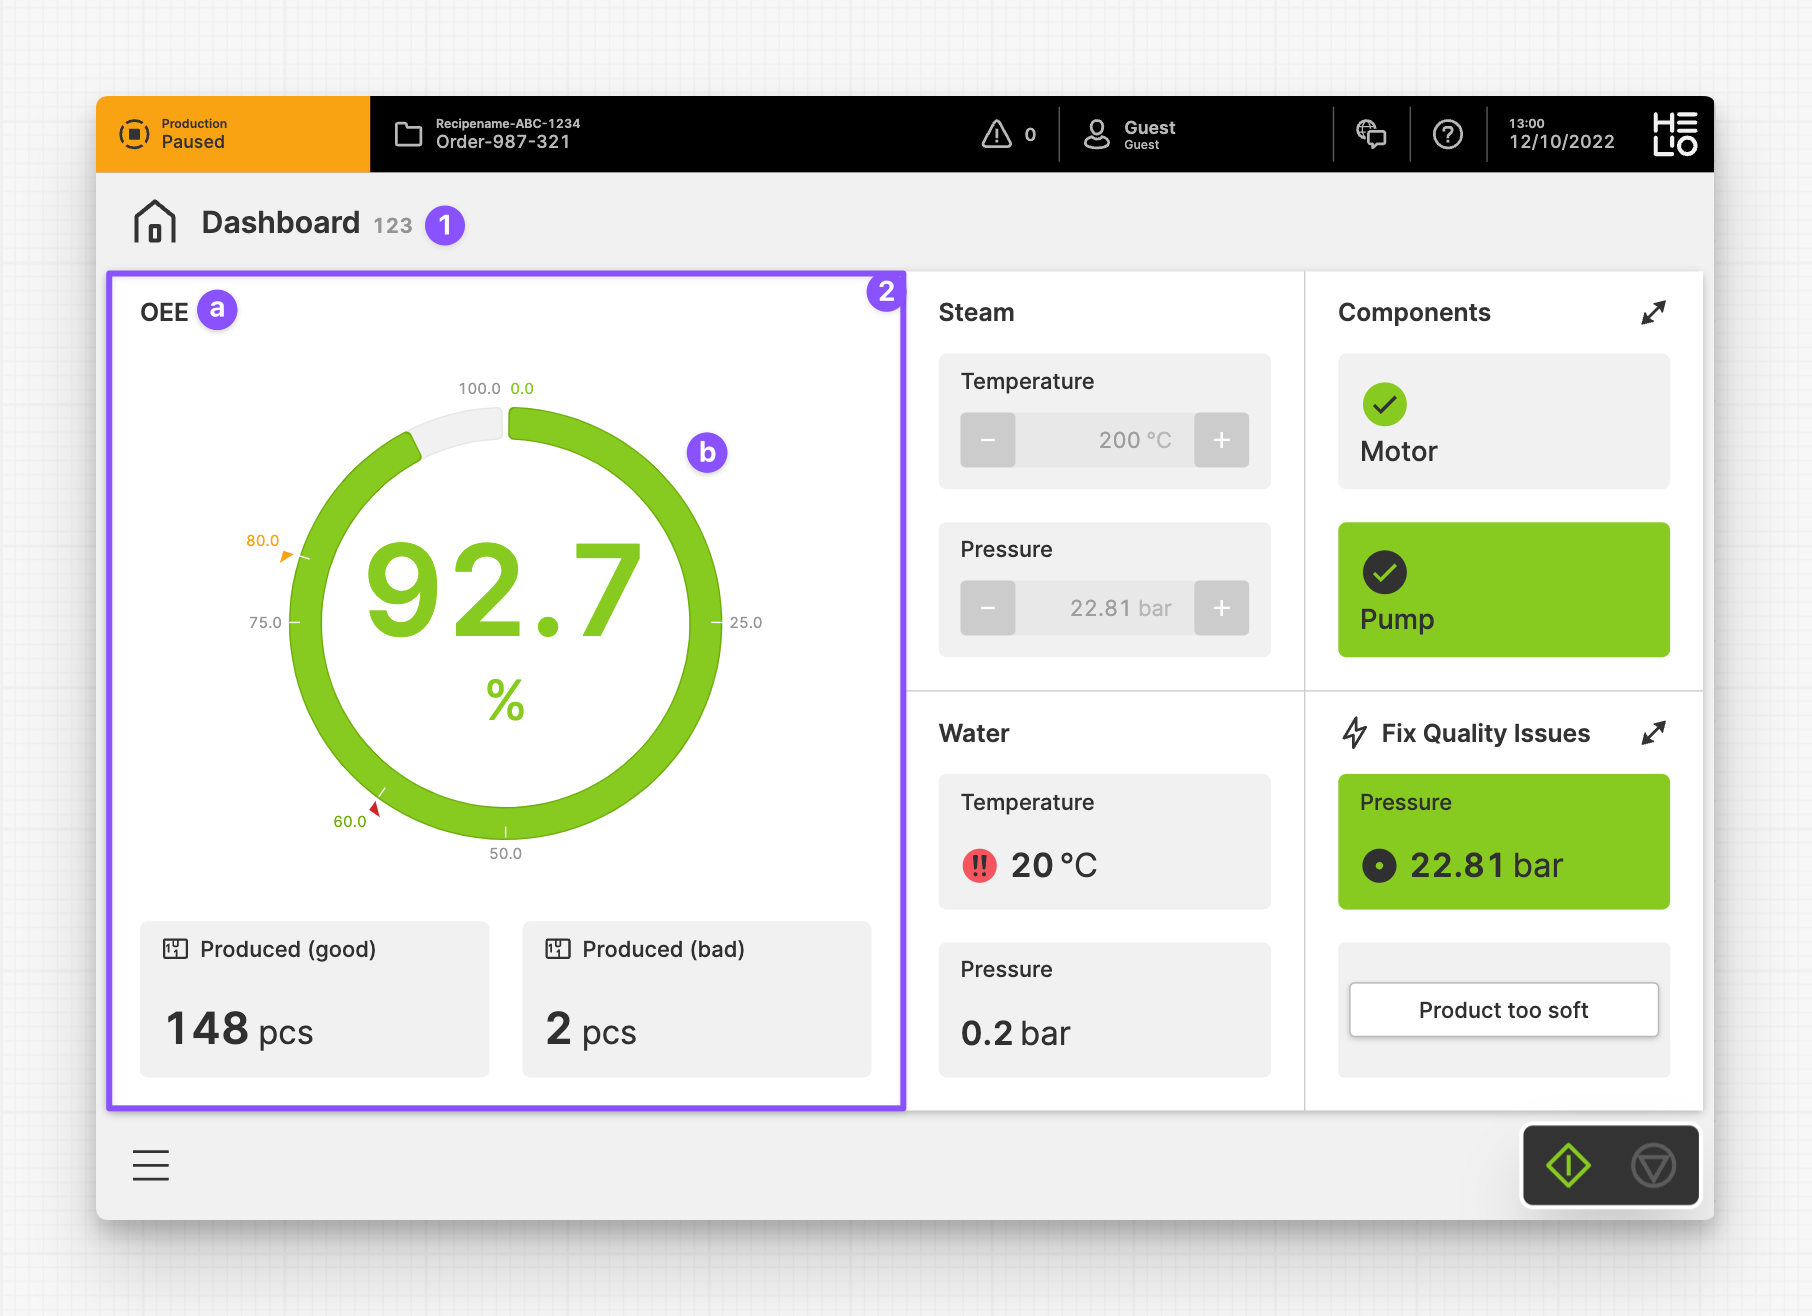Viewport: 1812px width, 1316px height.
Task: Expand the Fix Quality Issues panel
Action: tap(1653, 733)
